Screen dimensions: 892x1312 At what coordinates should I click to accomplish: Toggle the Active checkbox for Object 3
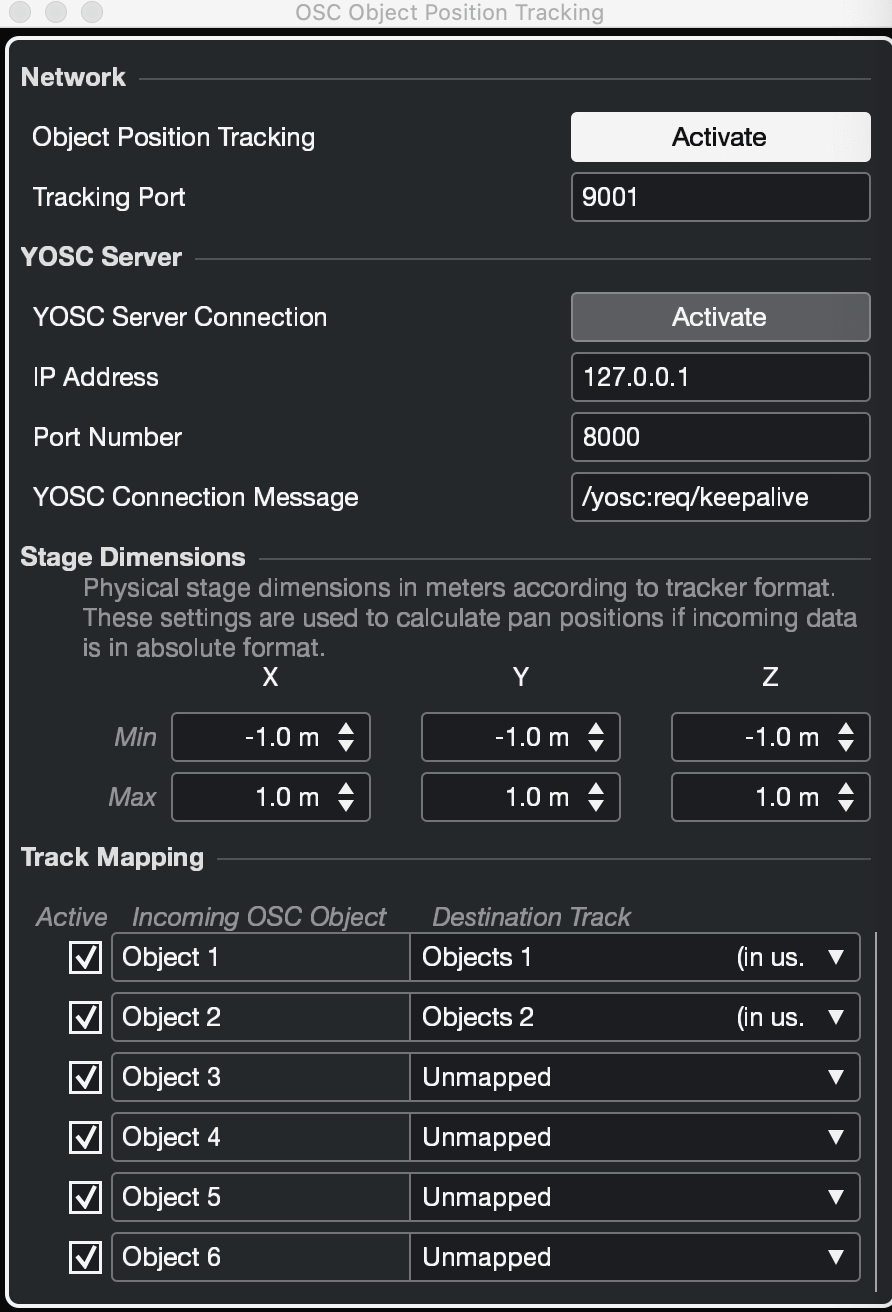click(x=85, y=1077)
